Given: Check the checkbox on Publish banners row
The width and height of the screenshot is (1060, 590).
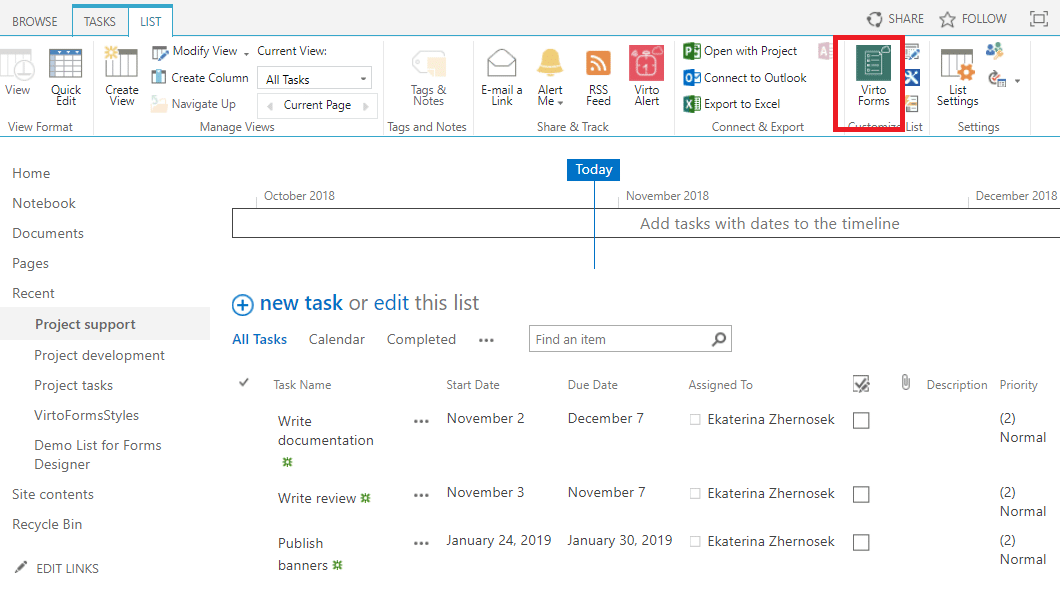Looking at the screenshot, I should pos(861,542).
